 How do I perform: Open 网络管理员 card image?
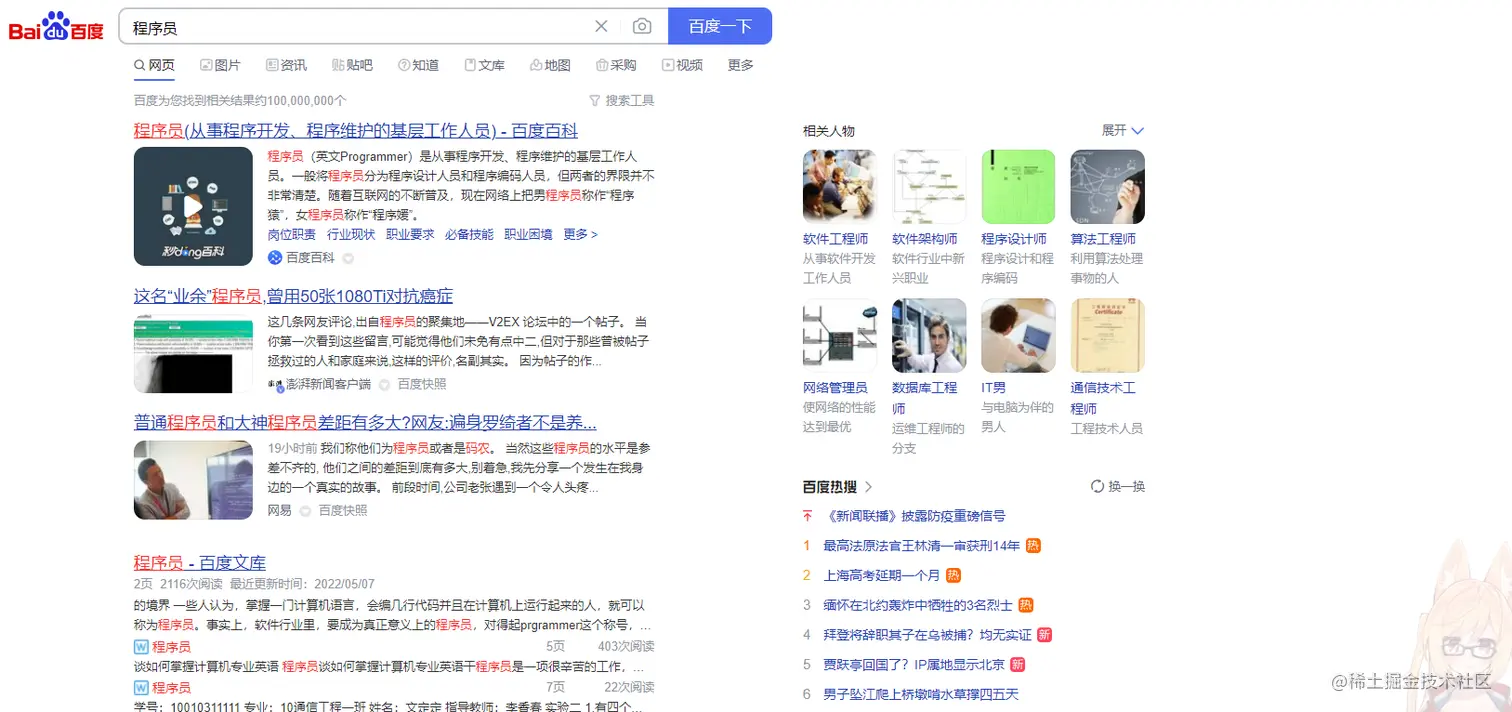pyautogui.click(x=840, y=336)
